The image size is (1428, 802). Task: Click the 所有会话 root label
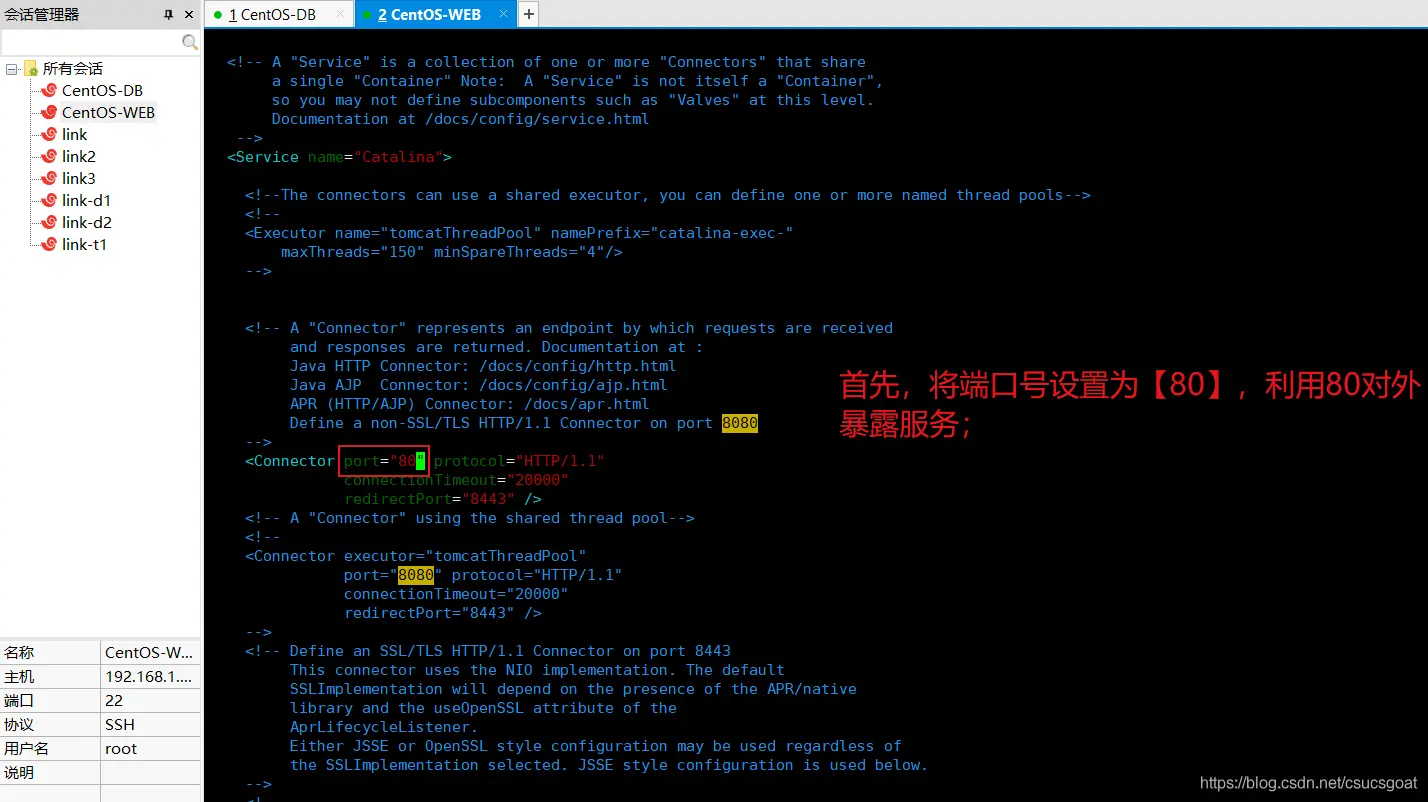(x=73, y=69)
